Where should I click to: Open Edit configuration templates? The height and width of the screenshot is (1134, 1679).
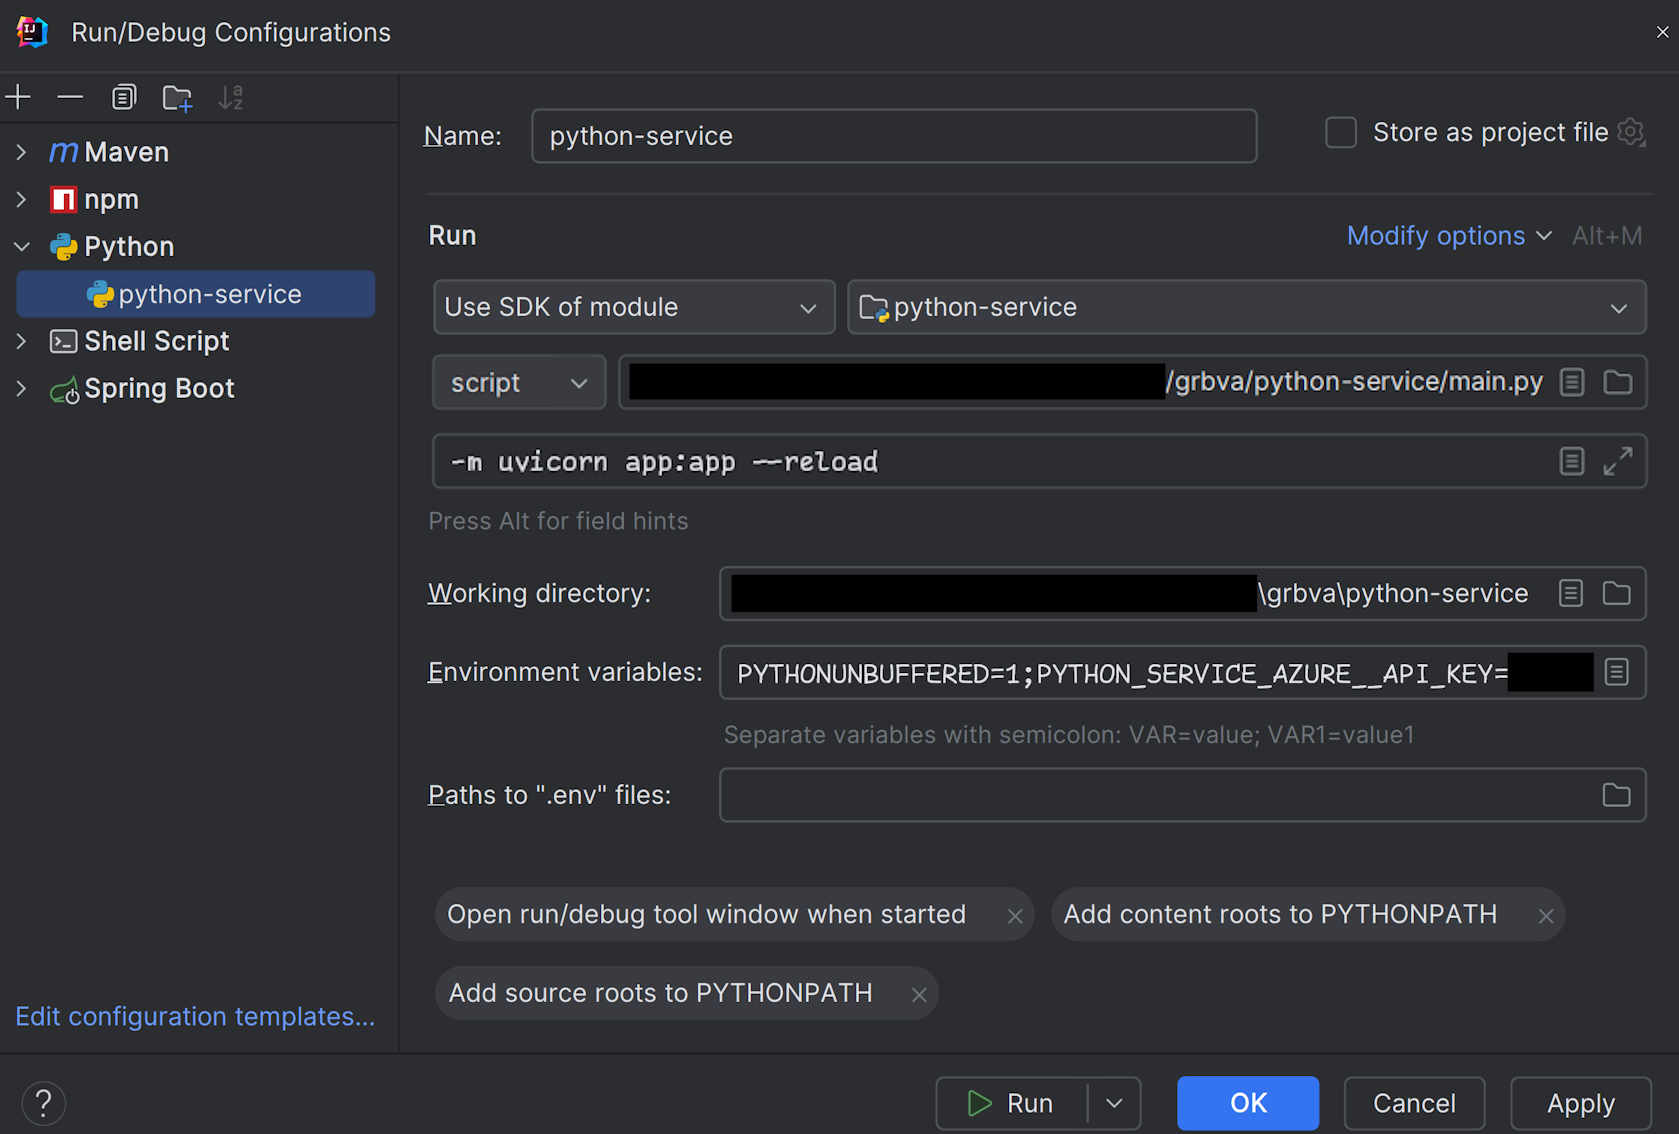195,1016
